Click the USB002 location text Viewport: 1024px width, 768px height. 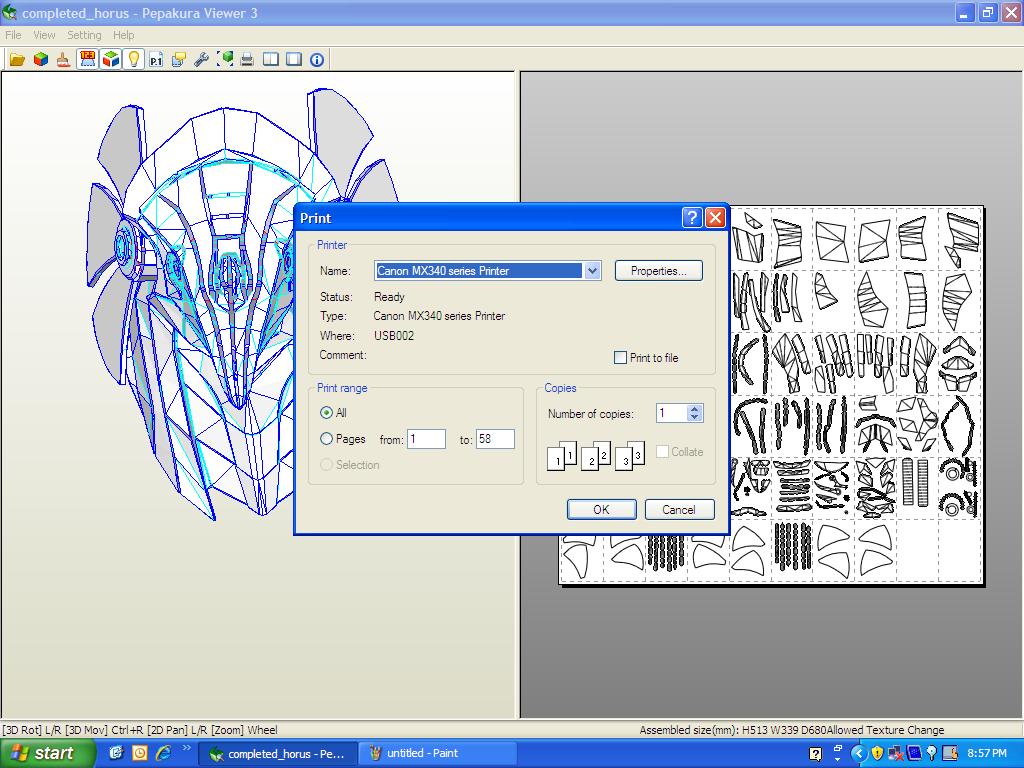[394, 336]
